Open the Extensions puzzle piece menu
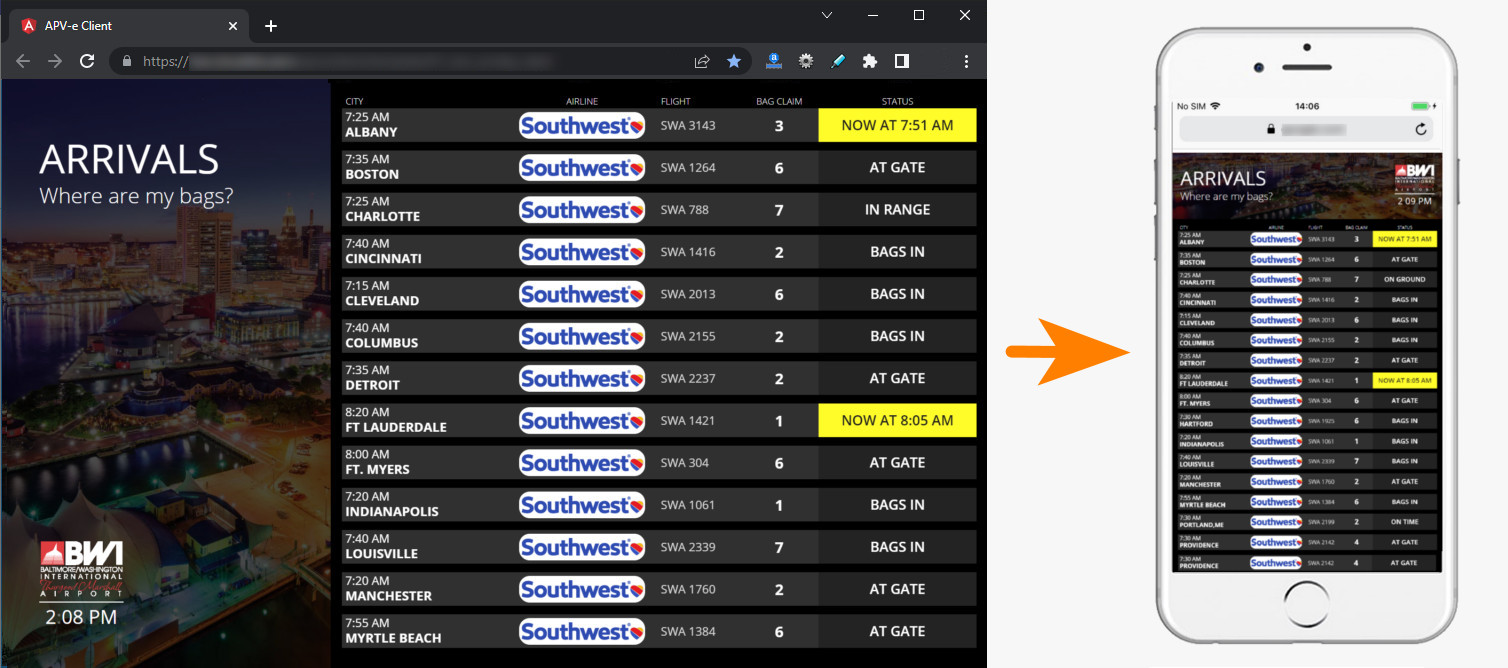This screenshot has width=1508, height=668. pyautogui.click(x=869, y=61)
